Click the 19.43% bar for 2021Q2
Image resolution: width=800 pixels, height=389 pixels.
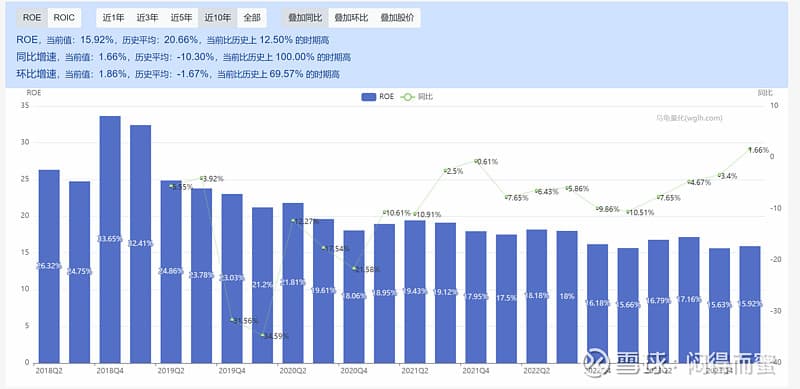click(415, 291)
